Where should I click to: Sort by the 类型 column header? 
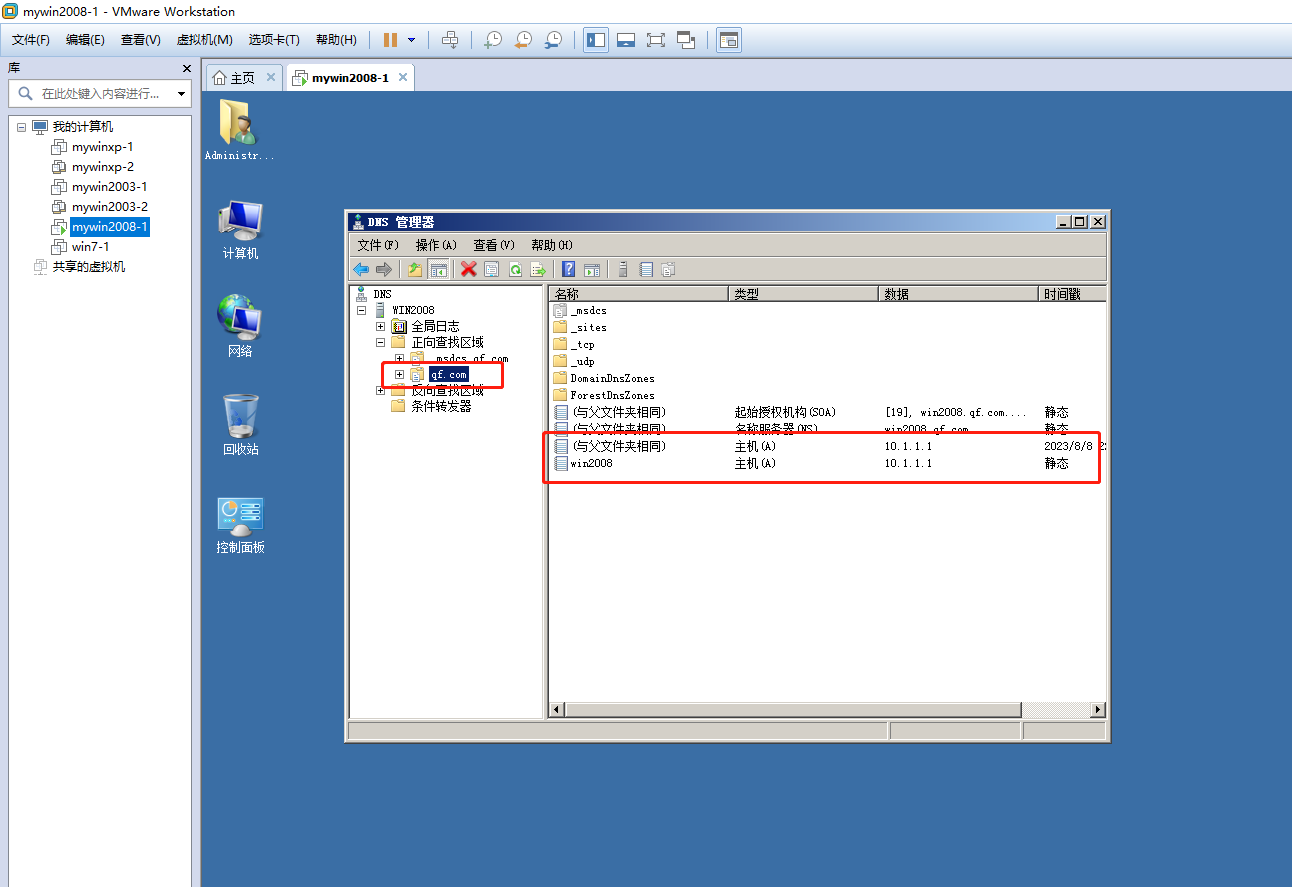click(803, 294)
